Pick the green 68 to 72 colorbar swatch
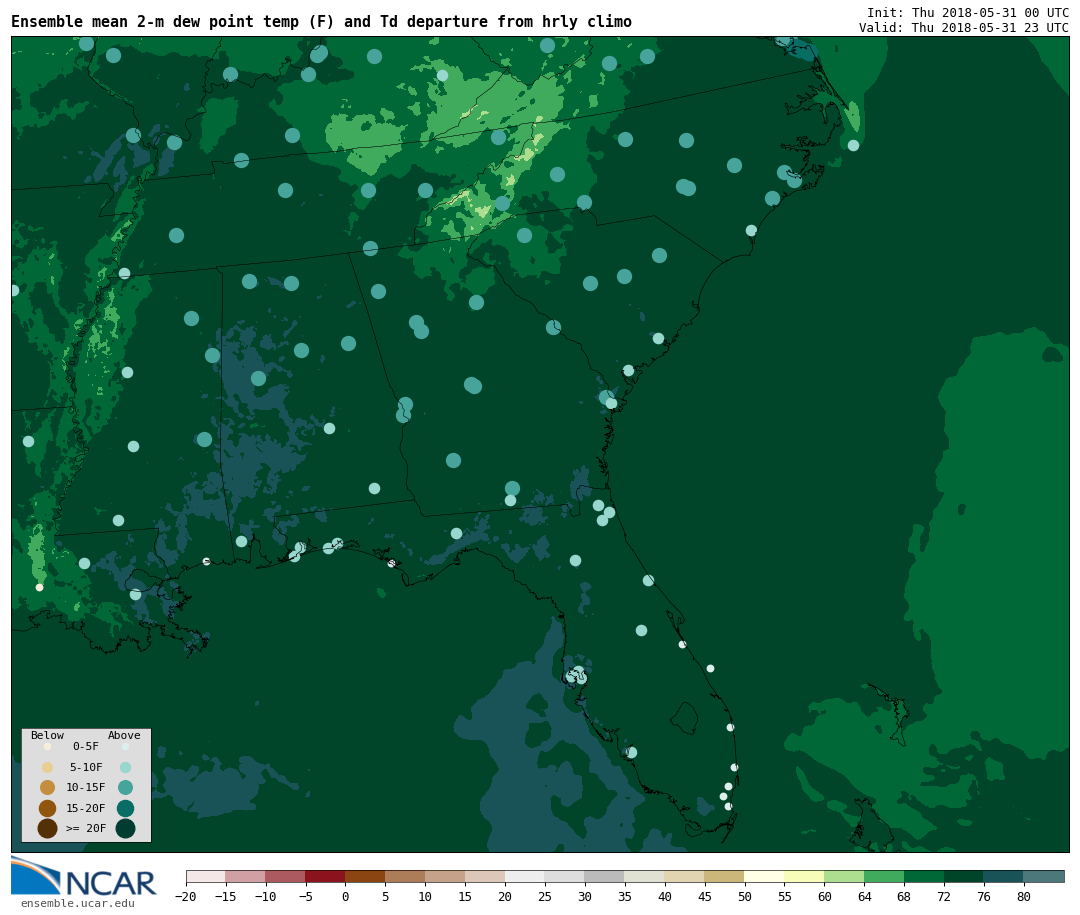The width and height of the screenshot is (1080, 915). [924, 876]
